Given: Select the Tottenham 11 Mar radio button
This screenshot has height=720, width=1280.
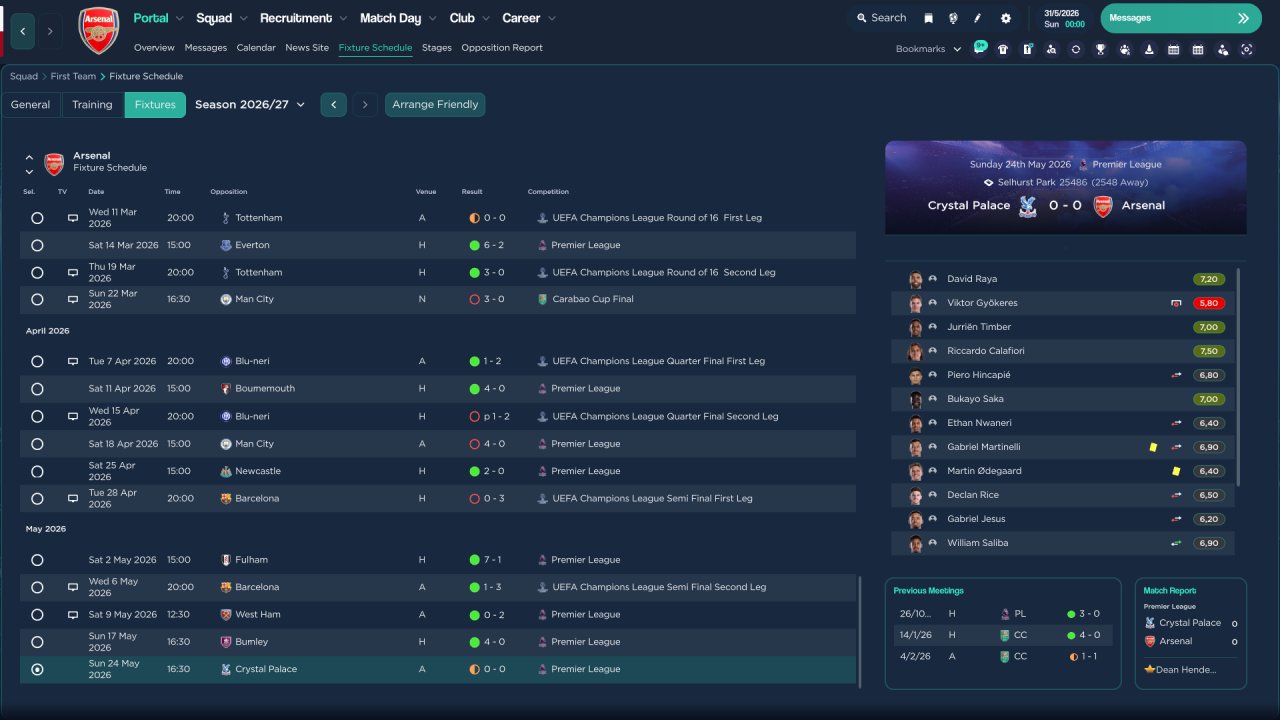Looking at the screenshot, I should pos(37,218).
